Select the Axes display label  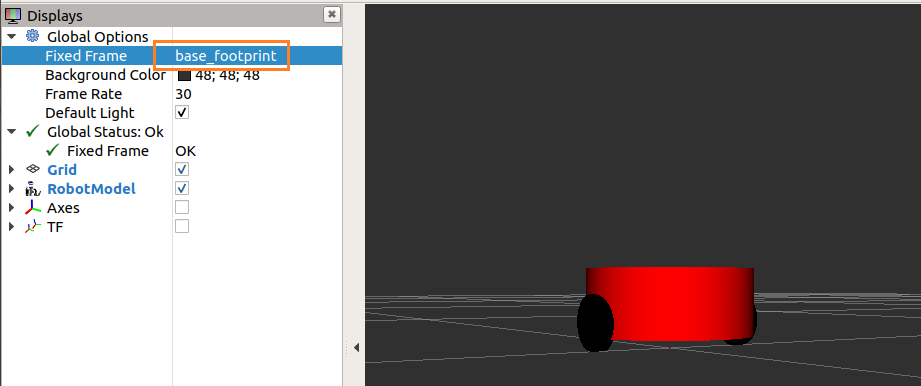[63, 207]
